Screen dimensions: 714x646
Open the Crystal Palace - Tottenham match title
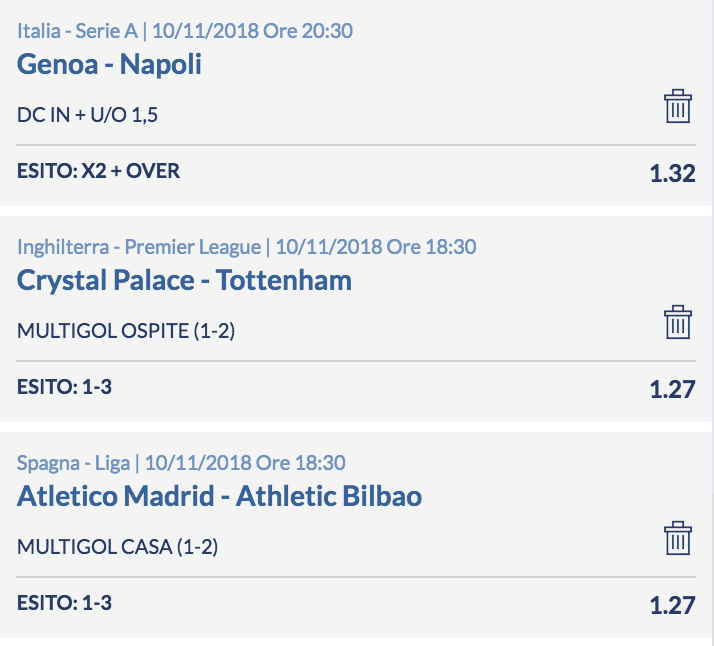(x=184, y=280)
